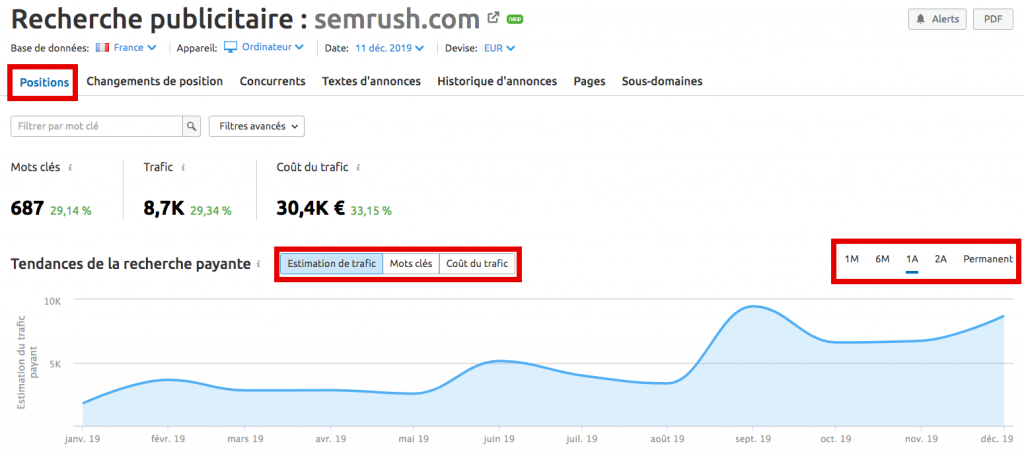Open the Ordinateur device dropdown
This screenshot has height=458, width=1024.
272,47
